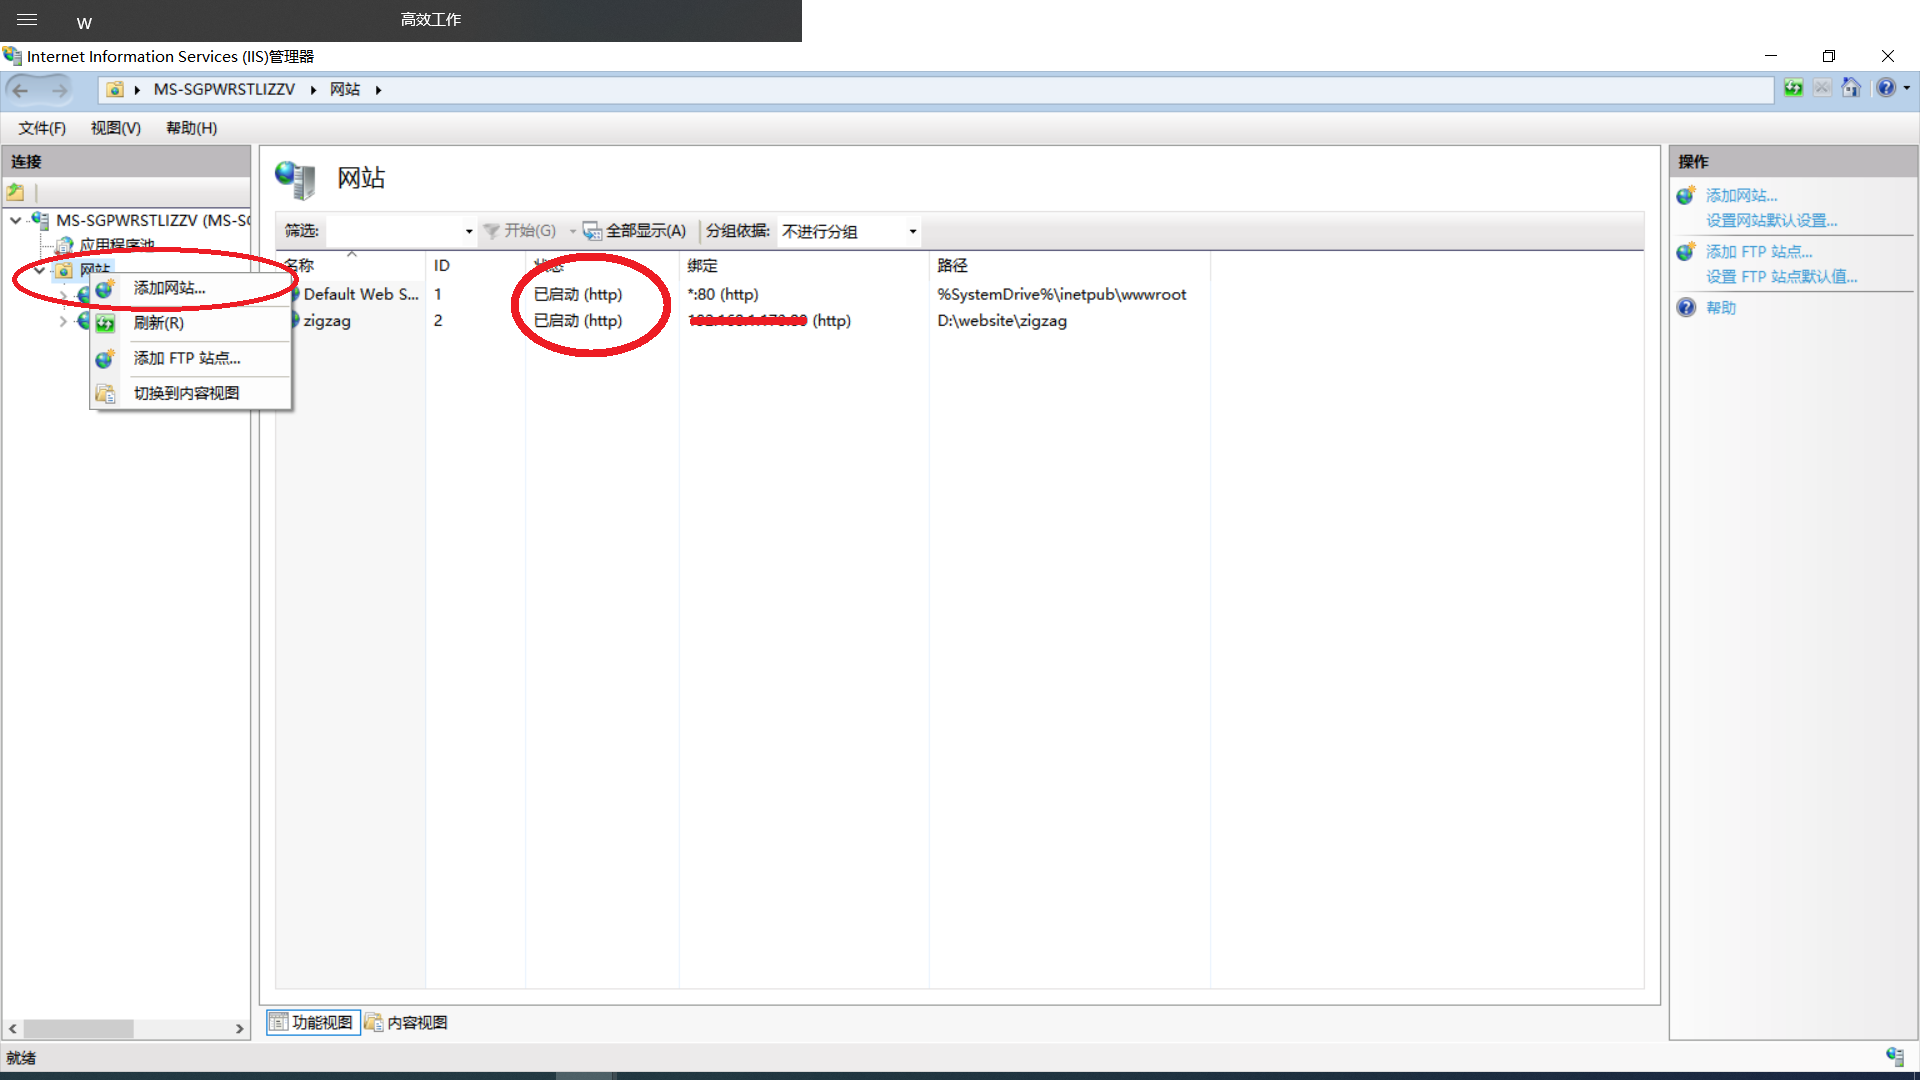The width and height of the screenshot is (1920, 1080).
Task: Click MS-SGPWRSTLIZZV in the breadcrumb bar
Action: [x=224, y=89]
